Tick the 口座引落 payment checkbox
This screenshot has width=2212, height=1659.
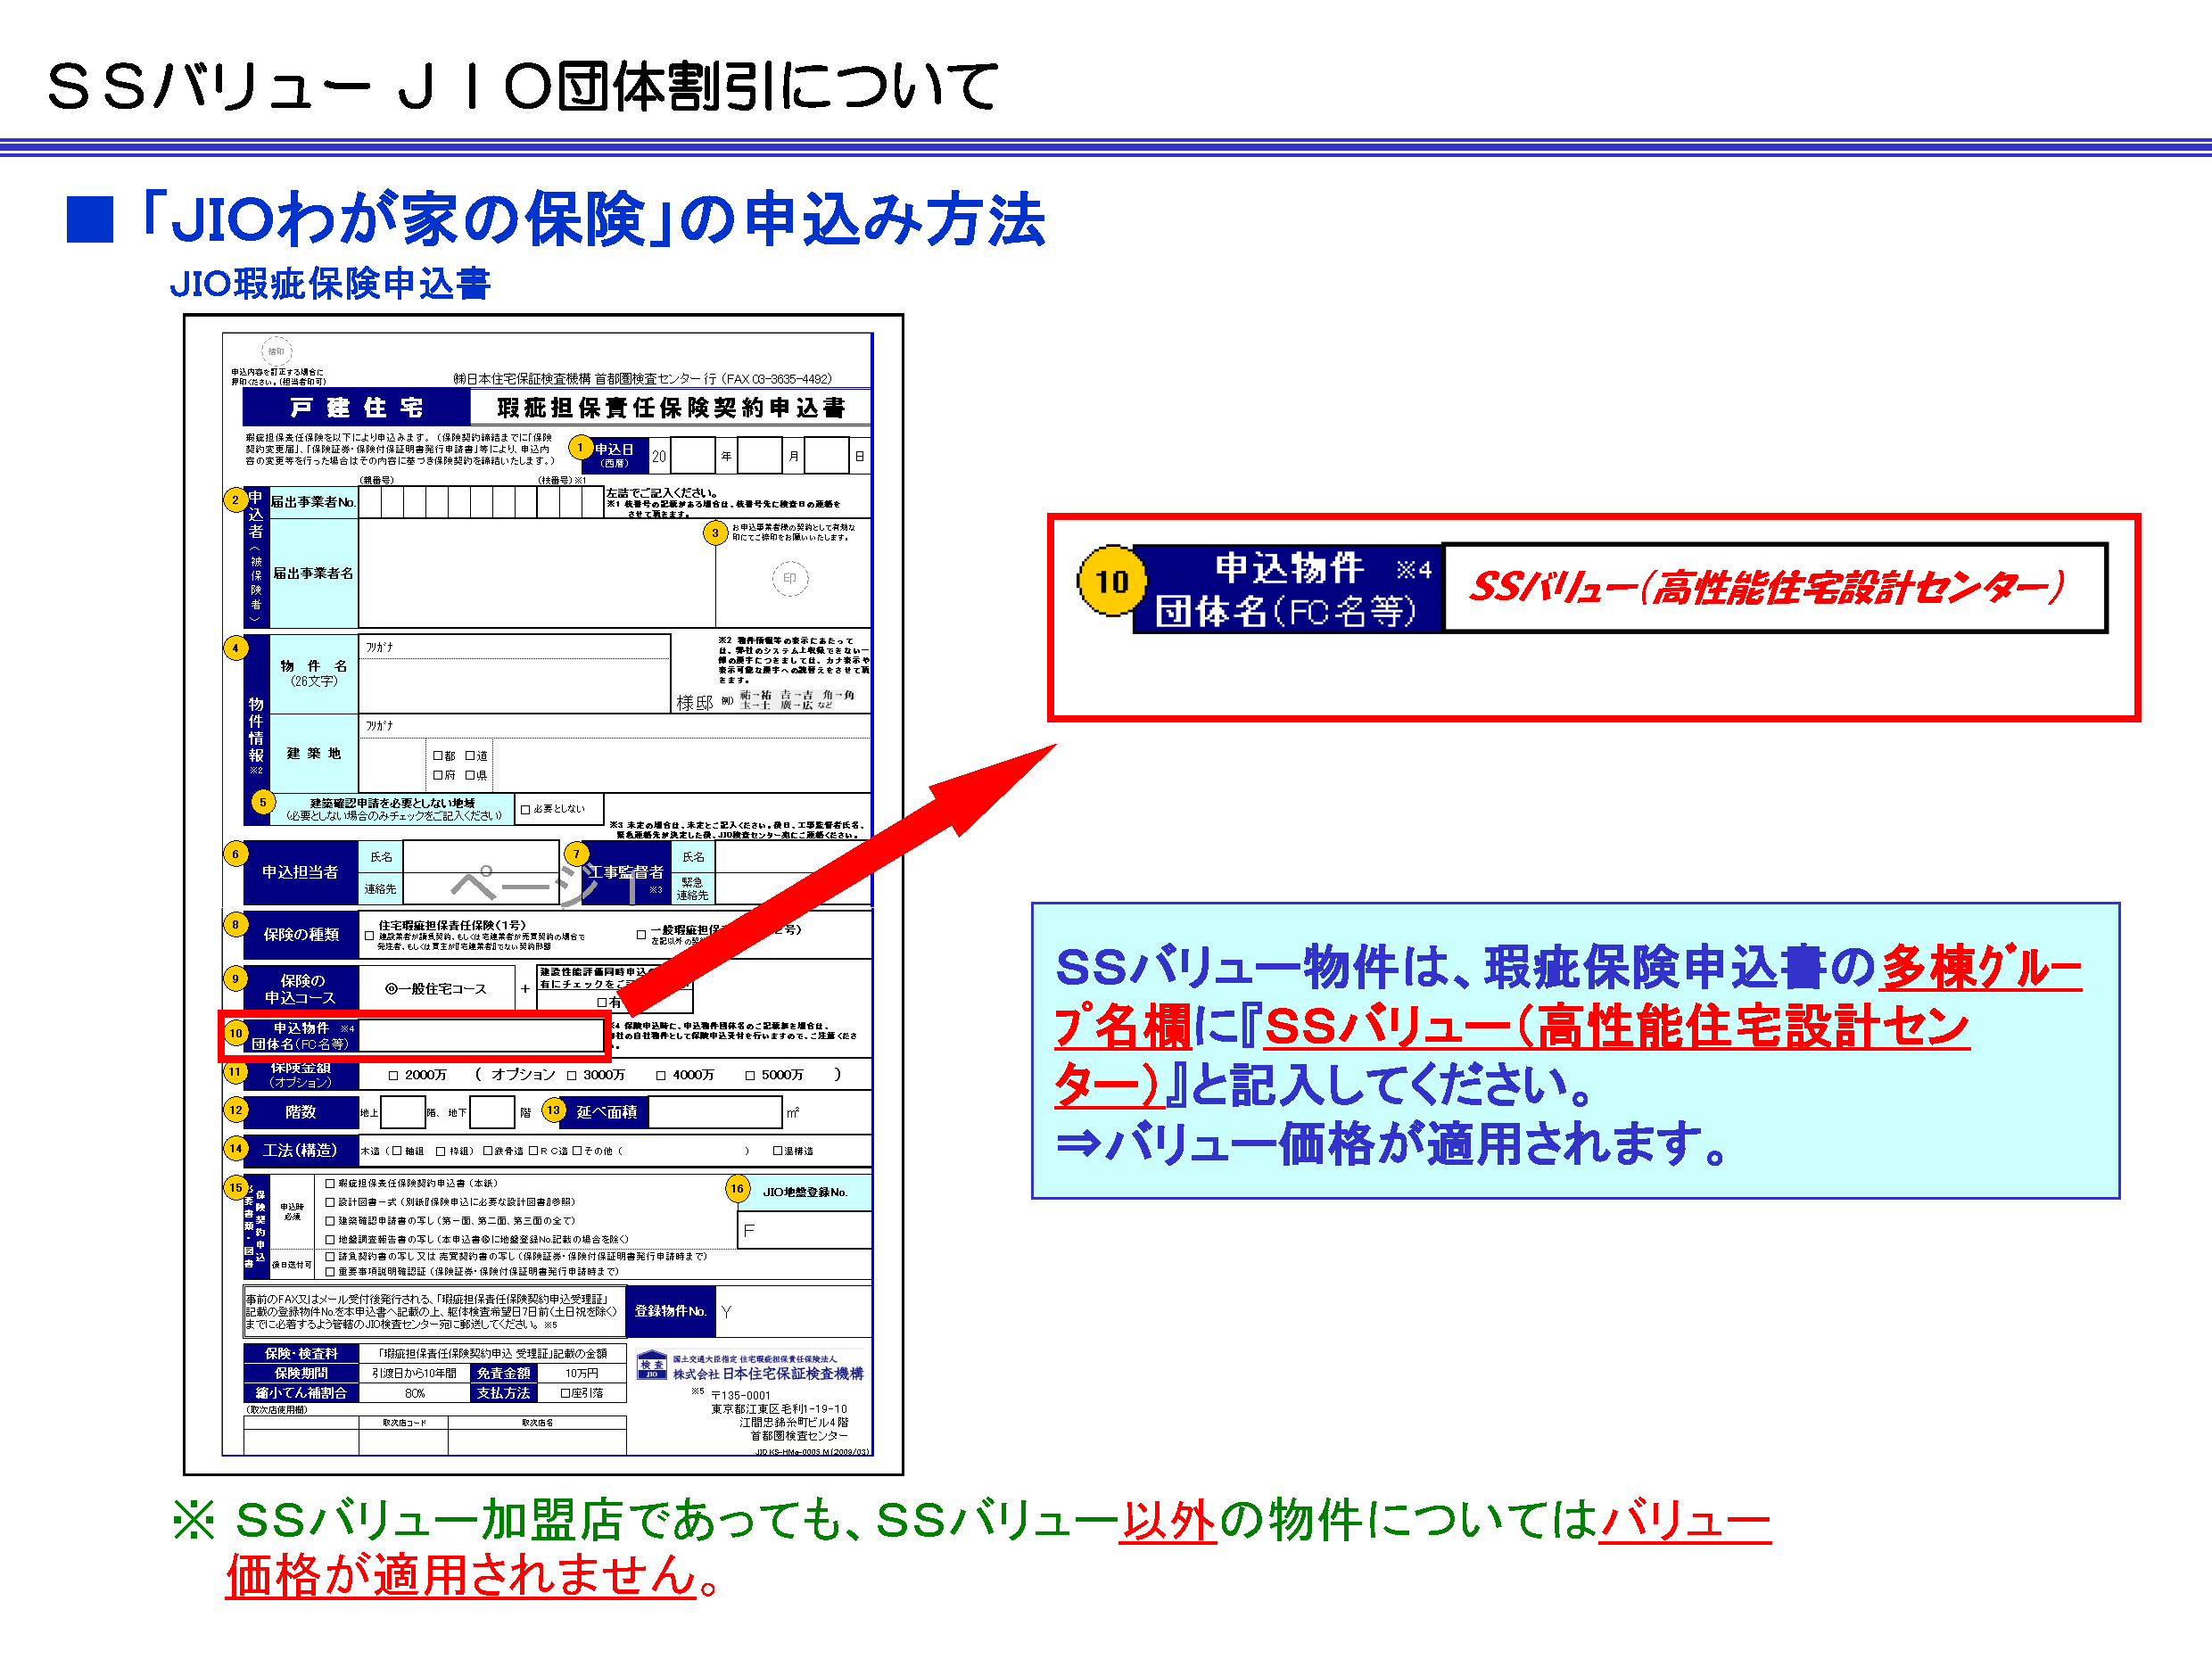point(565,1393)
